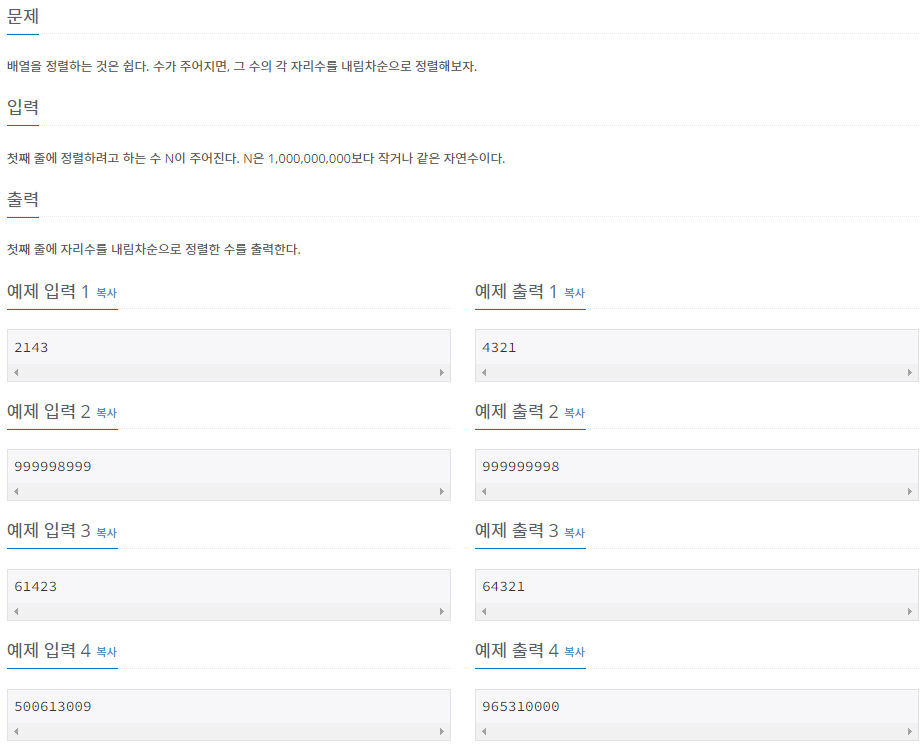Image resolution: width=922 pixels, height=750 pixels.
Task: Click the 출력 section heading
Action: (23, 198)
